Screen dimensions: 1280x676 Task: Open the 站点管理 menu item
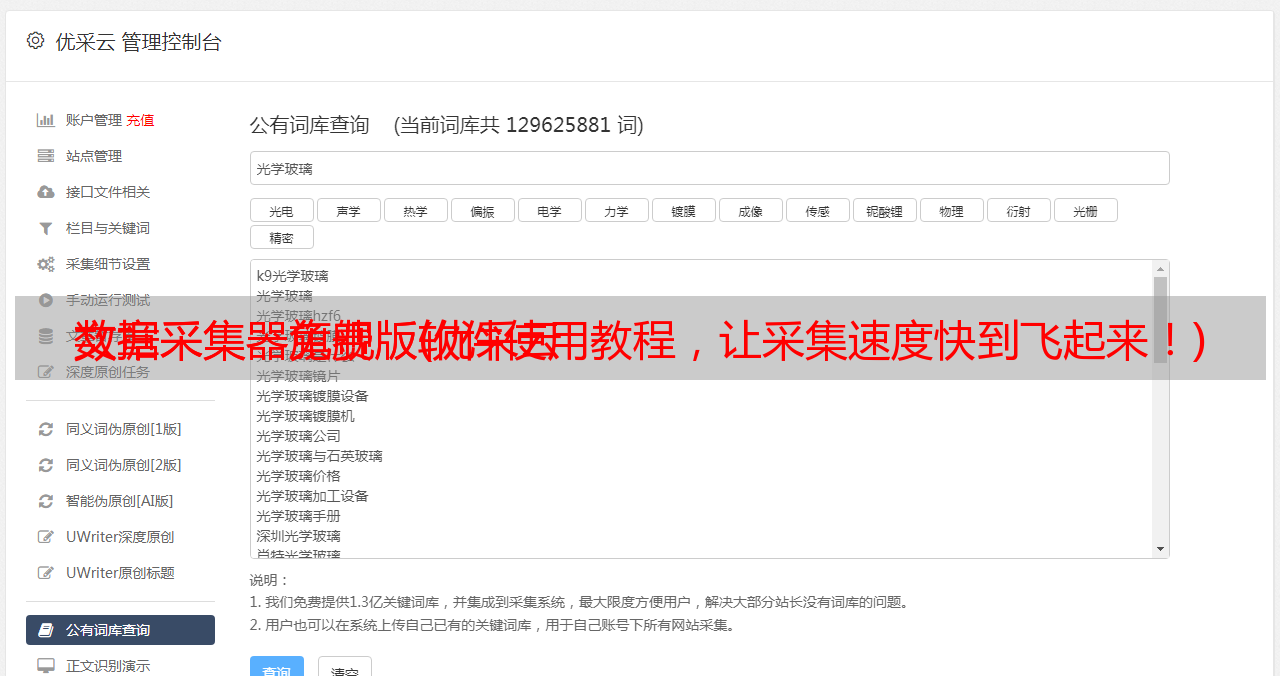[x=94, y=156]
